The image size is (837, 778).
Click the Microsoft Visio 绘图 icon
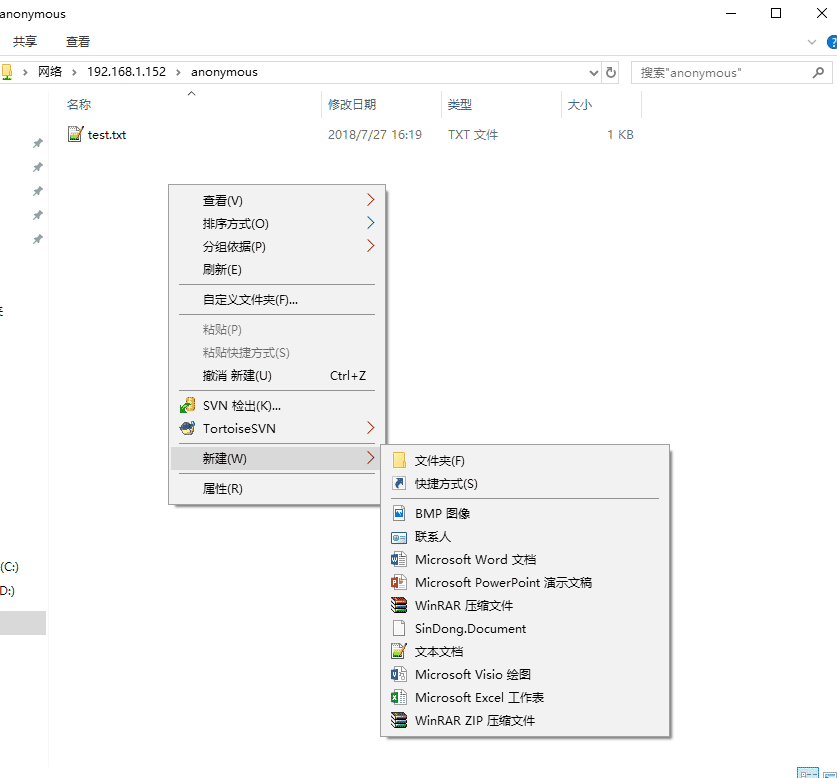(399, 674)
